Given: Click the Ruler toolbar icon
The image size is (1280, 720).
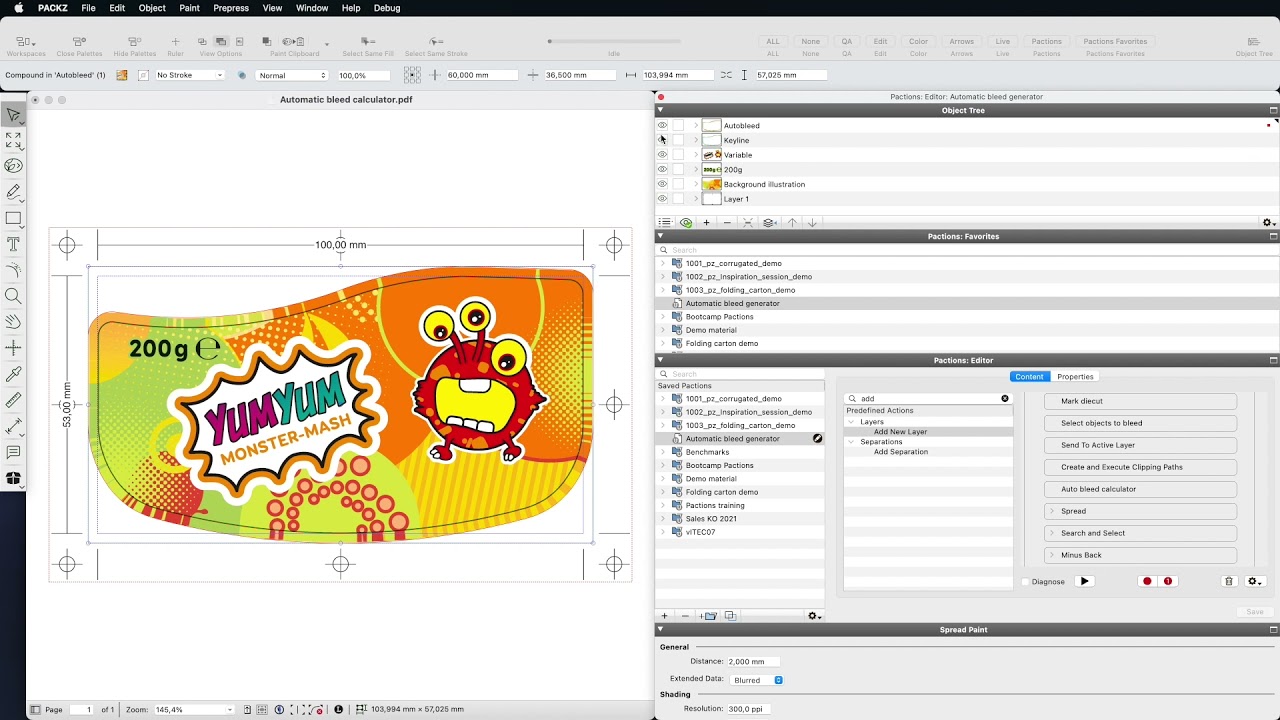Looking at the screenshot, I should [175, 42].
